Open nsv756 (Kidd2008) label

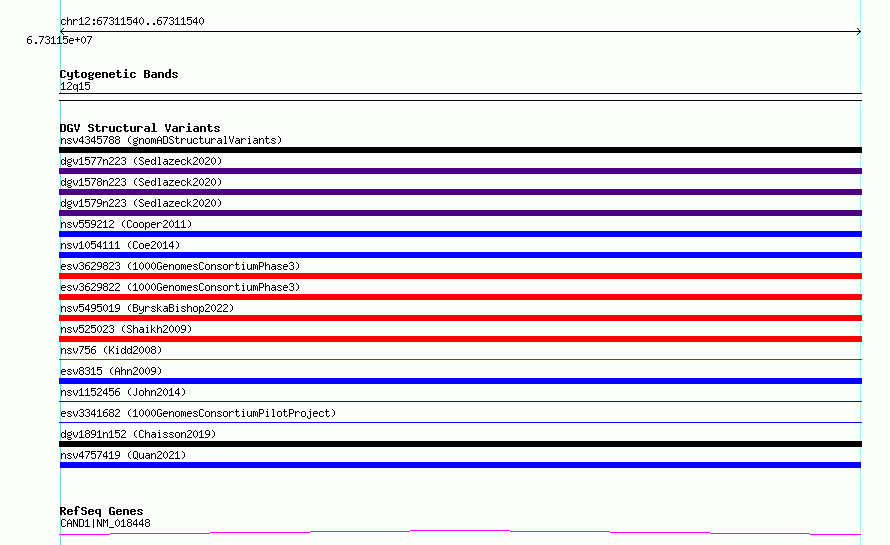point(111,350)
